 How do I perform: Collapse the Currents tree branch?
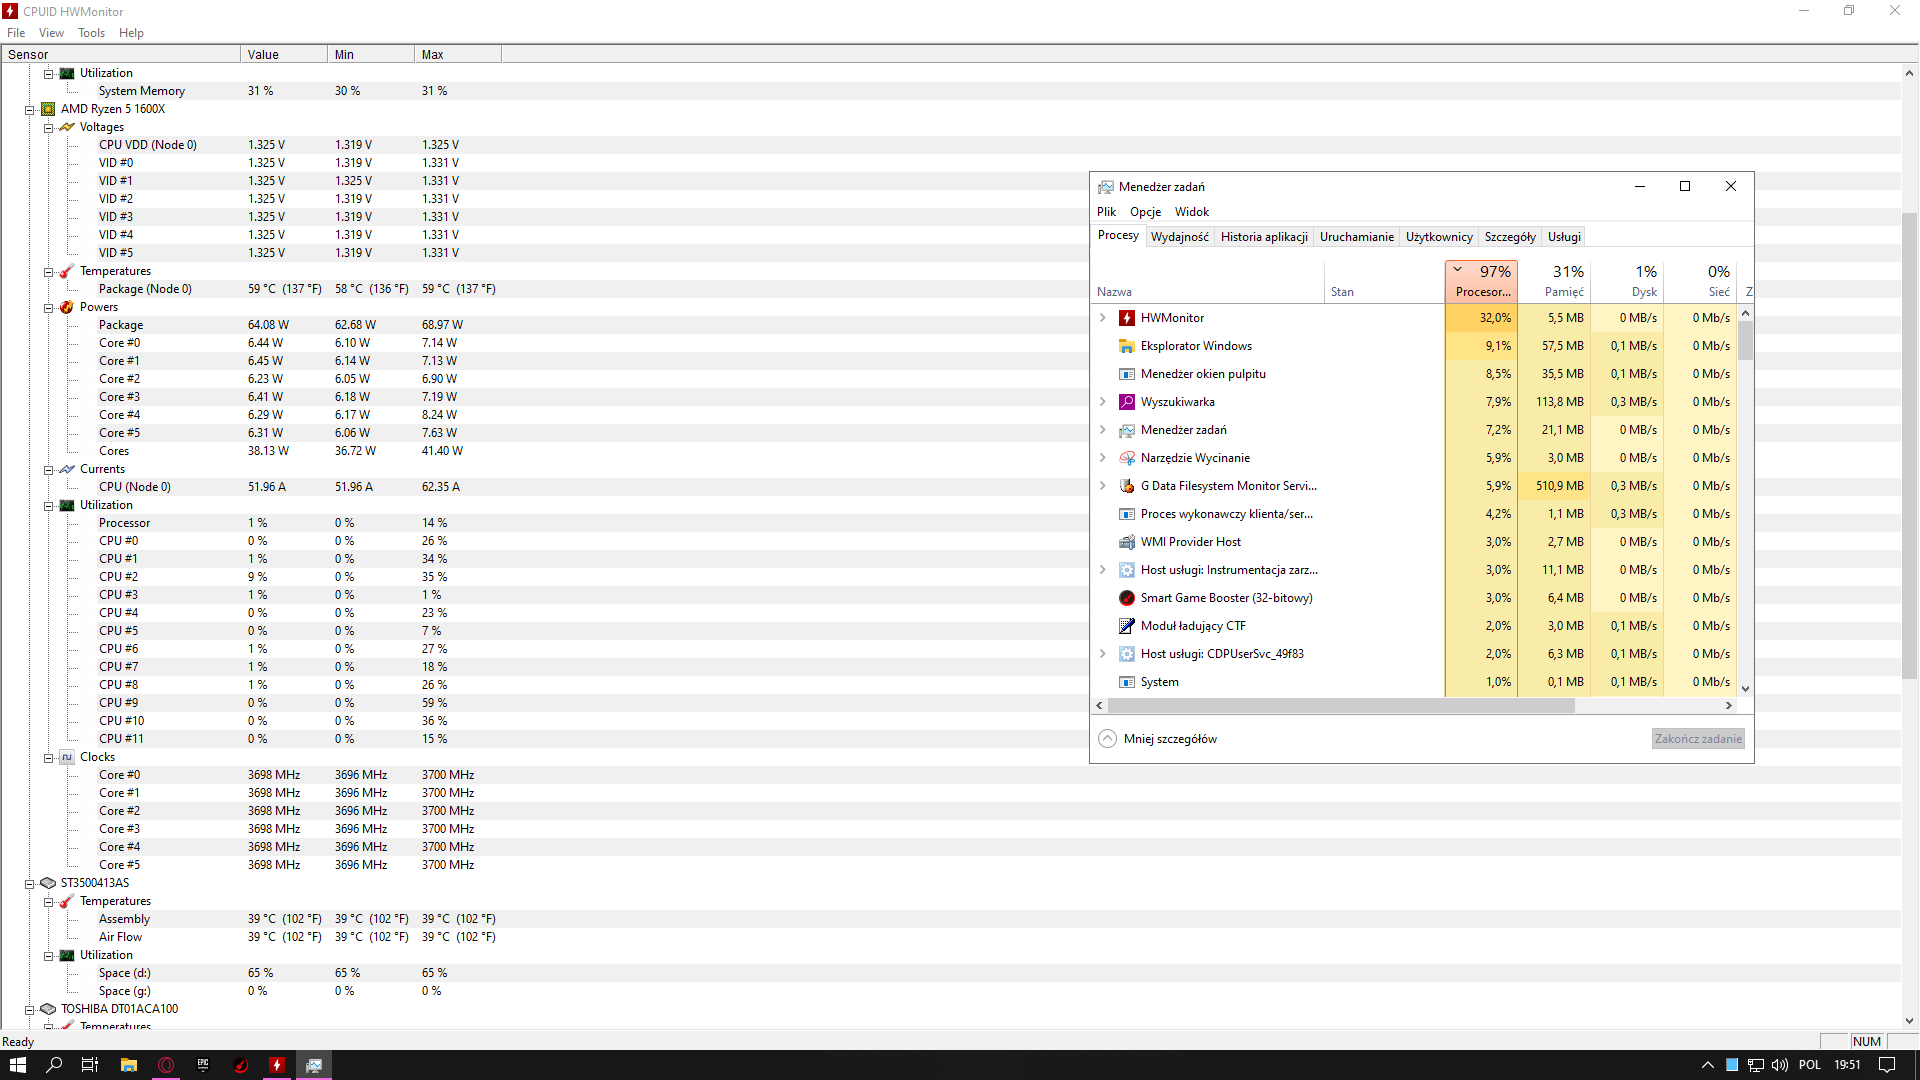48,470
